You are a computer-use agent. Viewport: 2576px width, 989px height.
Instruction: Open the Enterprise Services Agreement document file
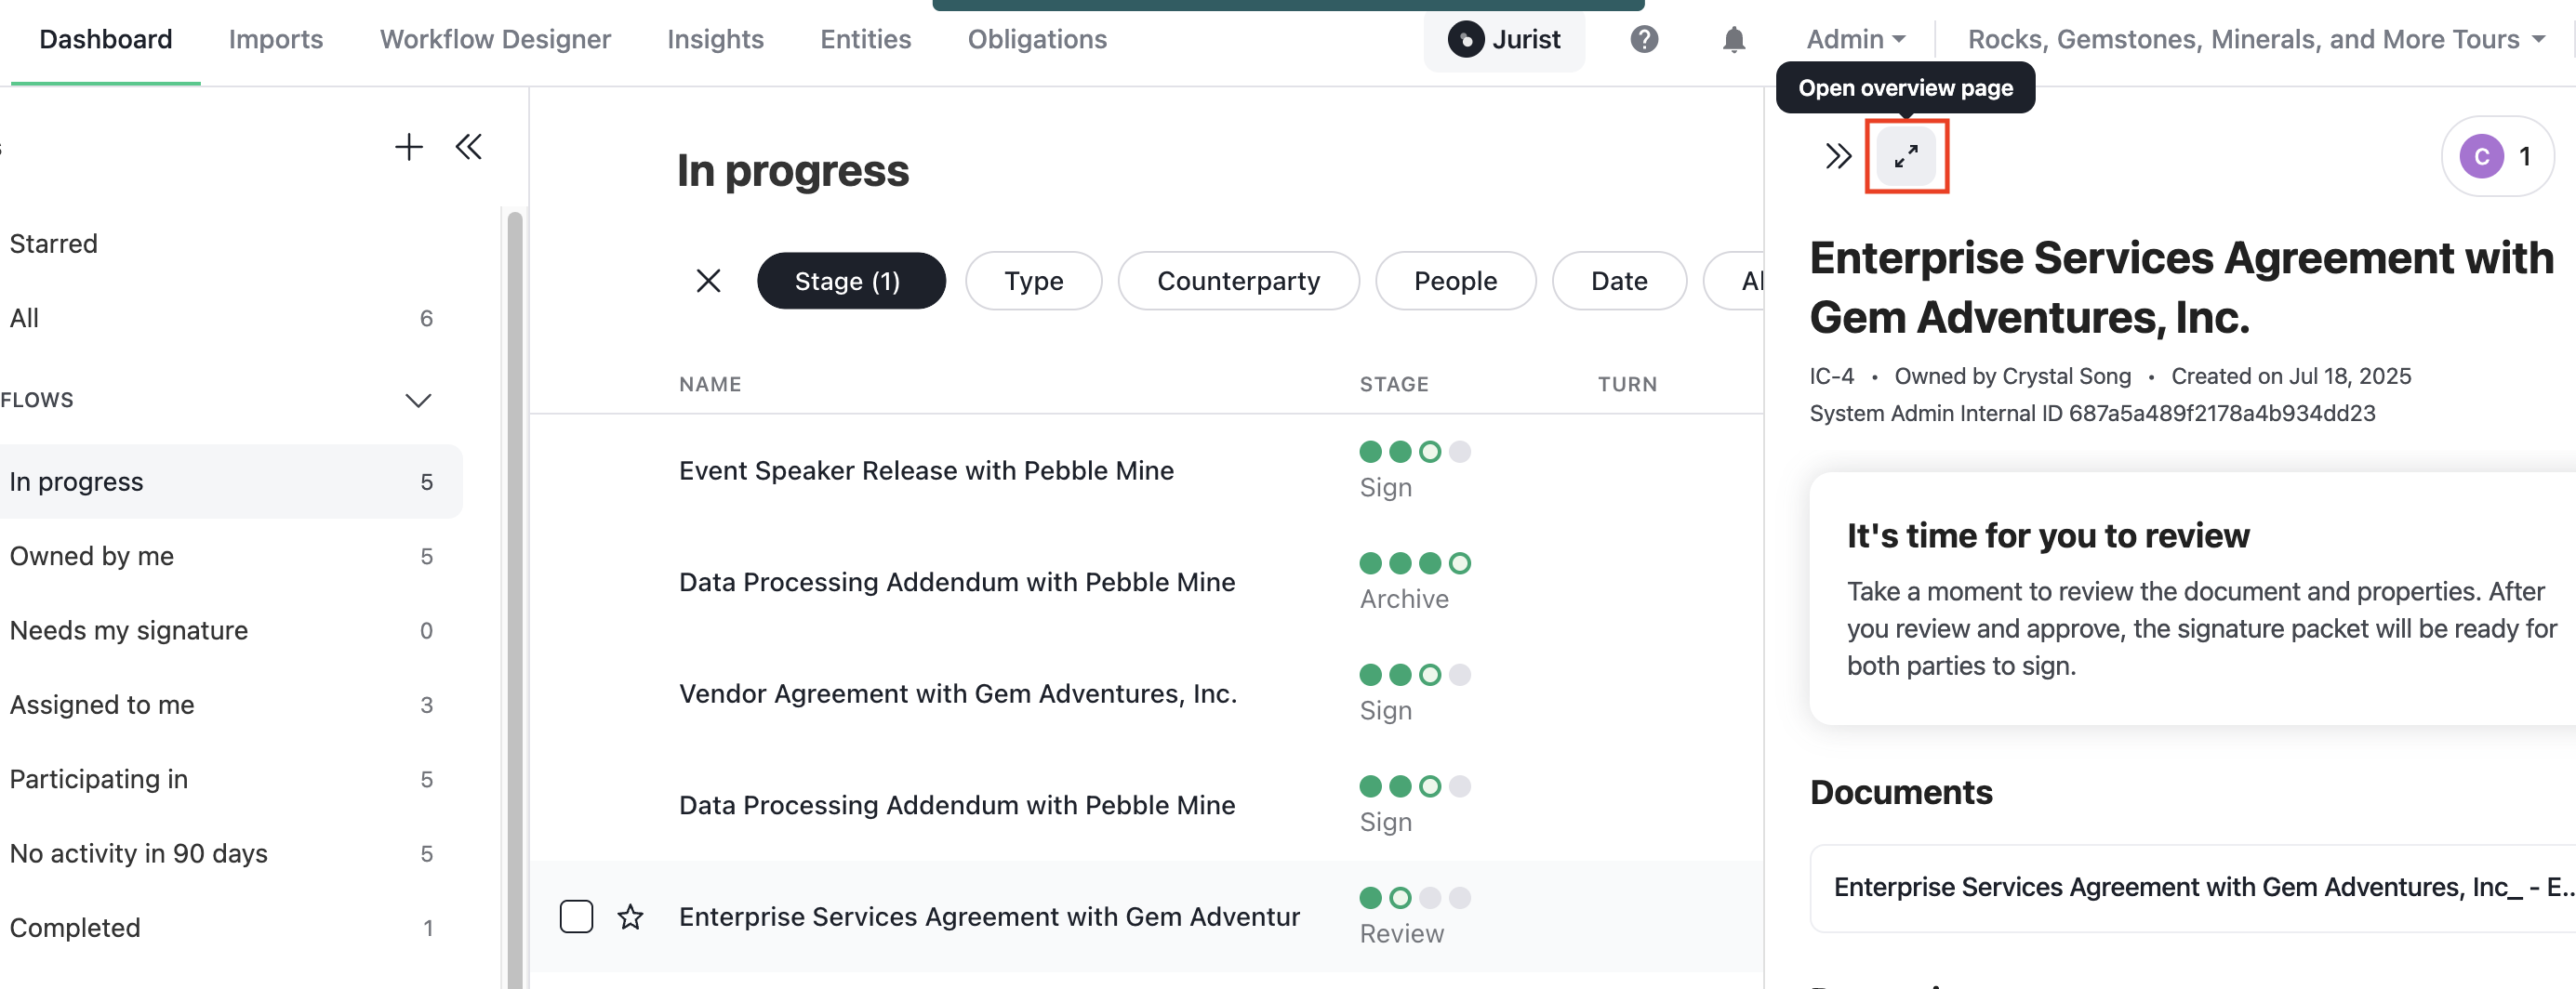2193,888
